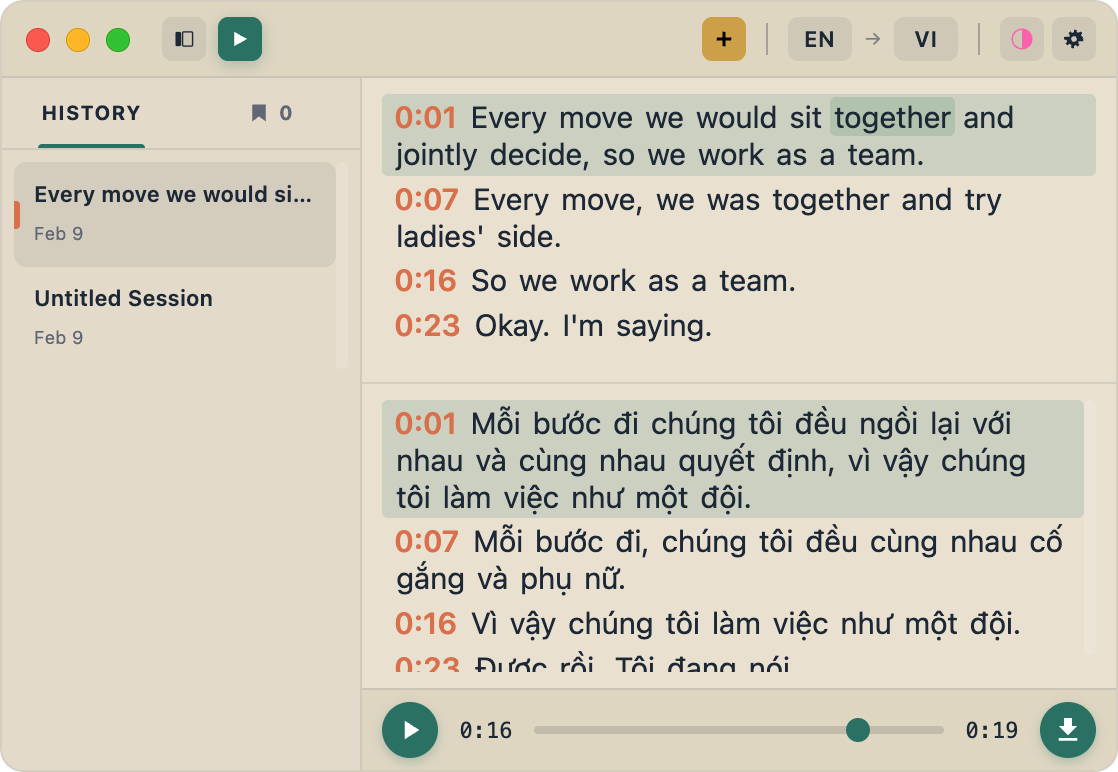Open settings with the gear icon
This screenshot has height=772, width=1118.
[x=1073, y=39]
